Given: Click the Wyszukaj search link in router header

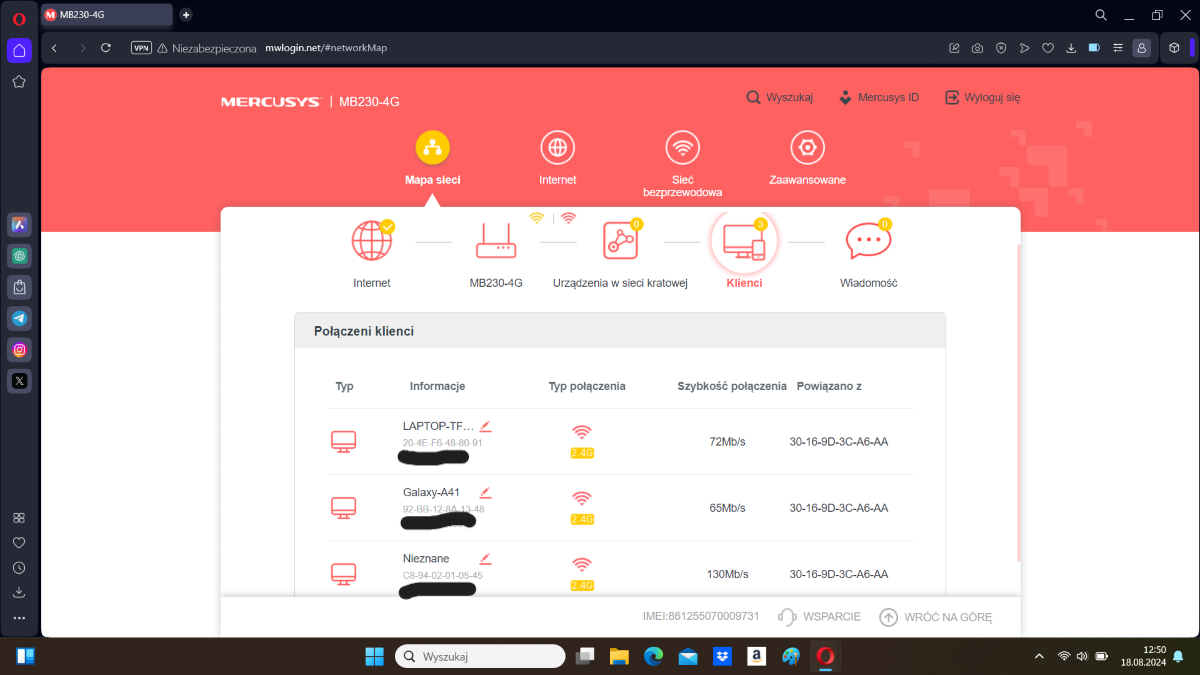Looking at the screenshot, I should 779,98.
